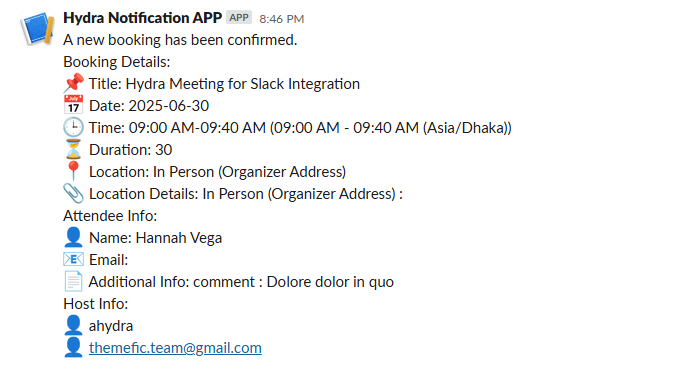
Task: Click the person emoji beside Name: Hannah Vega
Action: (73, 237)
